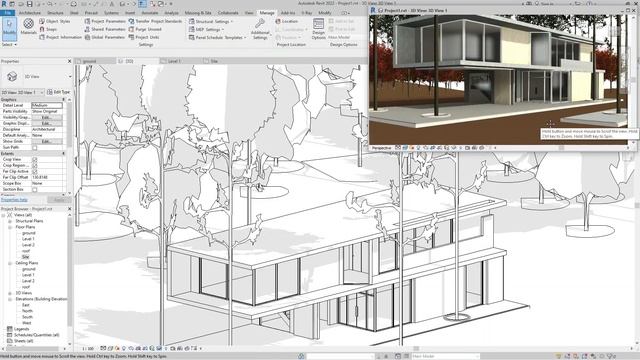This screenshot has height=360, width=640.
Task: Click view scale 1:100 in view control bar
Action: (88, 349)
